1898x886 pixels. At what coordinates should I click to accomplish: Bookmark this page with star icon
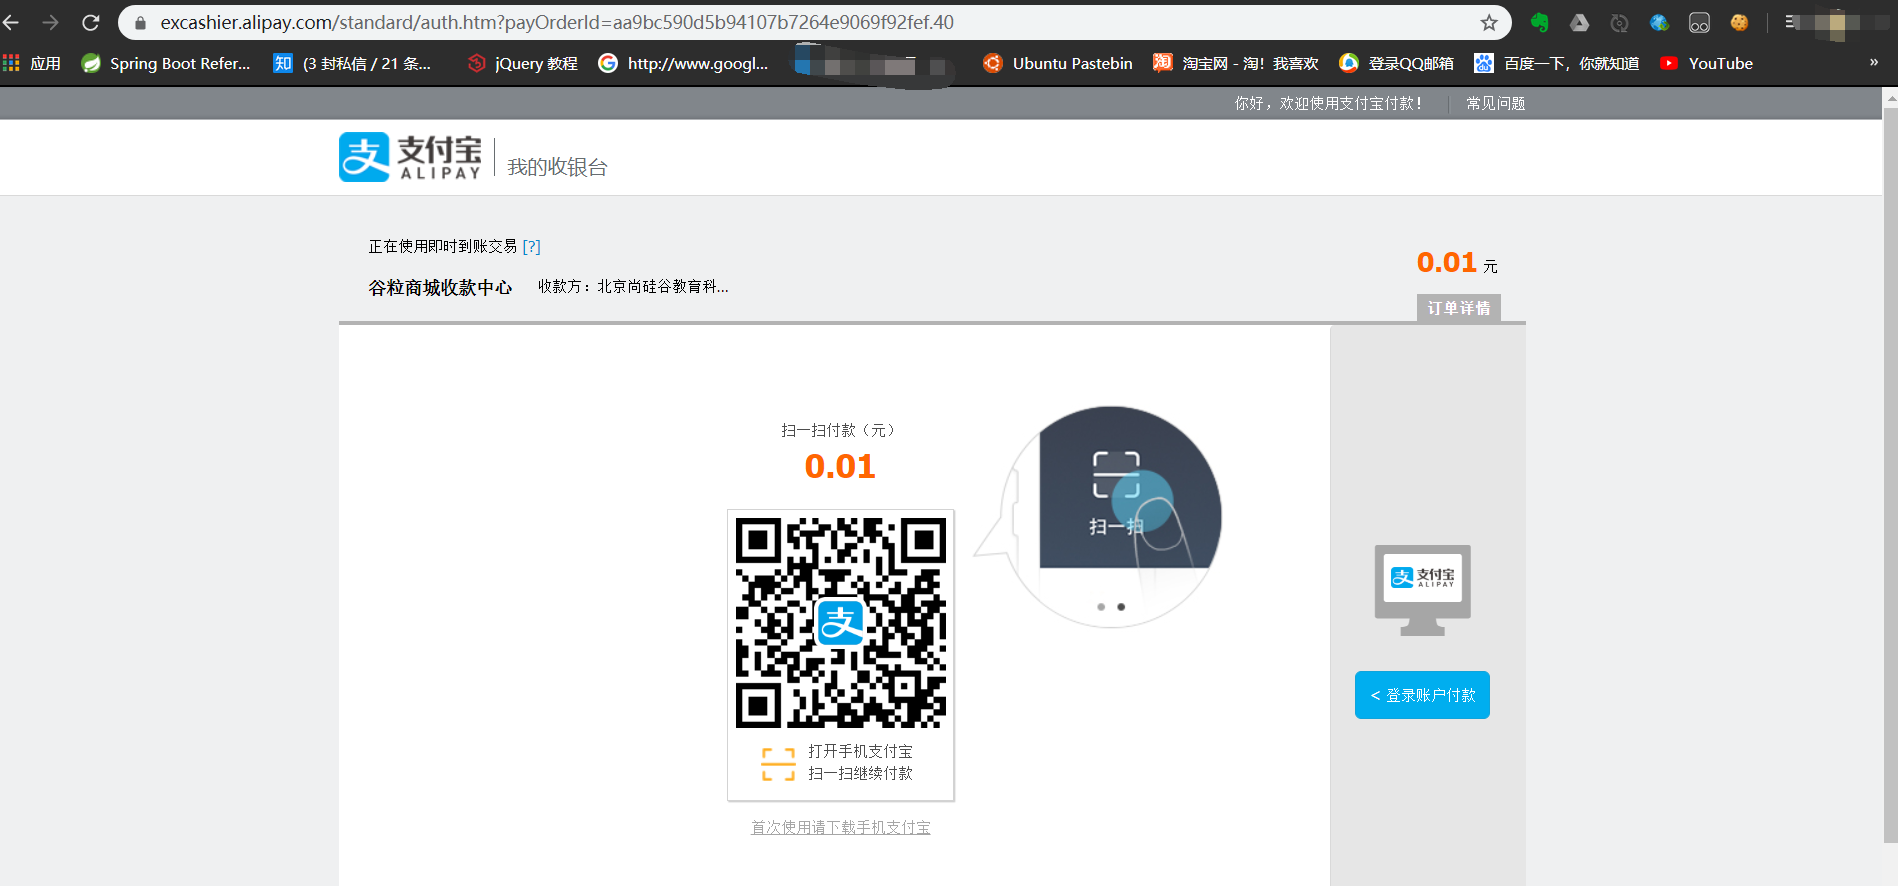(x=1489, y=22)
